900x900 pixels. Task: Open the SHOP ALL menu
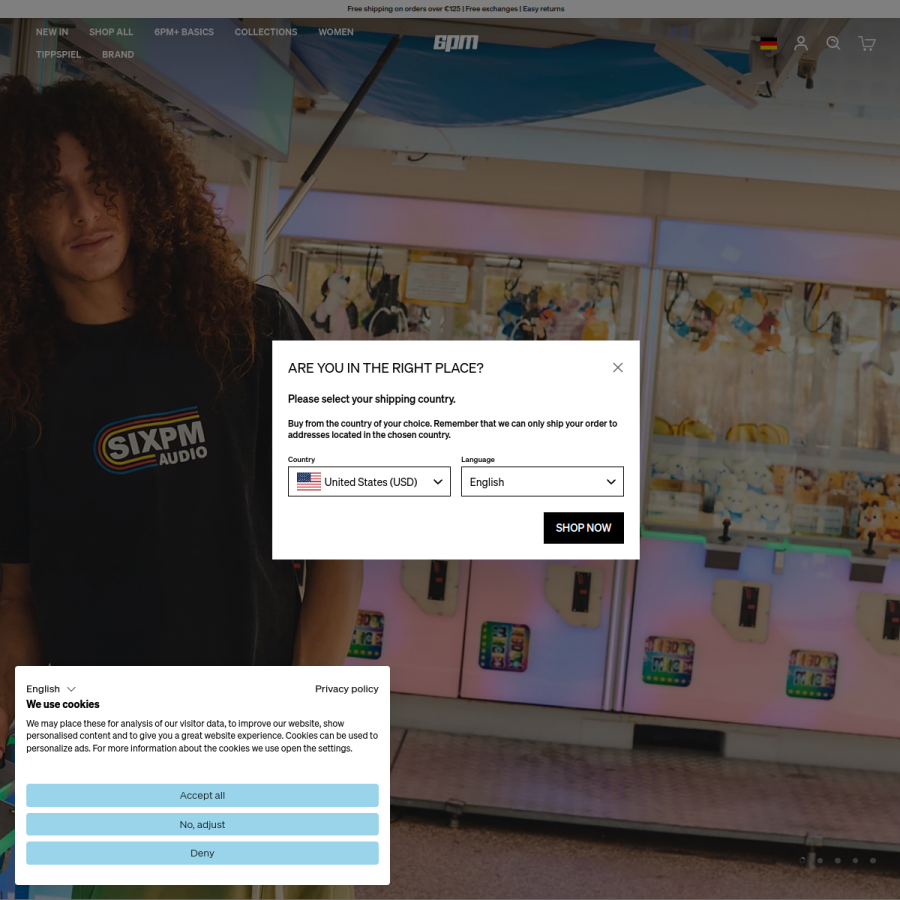click(x=111, y=32)
